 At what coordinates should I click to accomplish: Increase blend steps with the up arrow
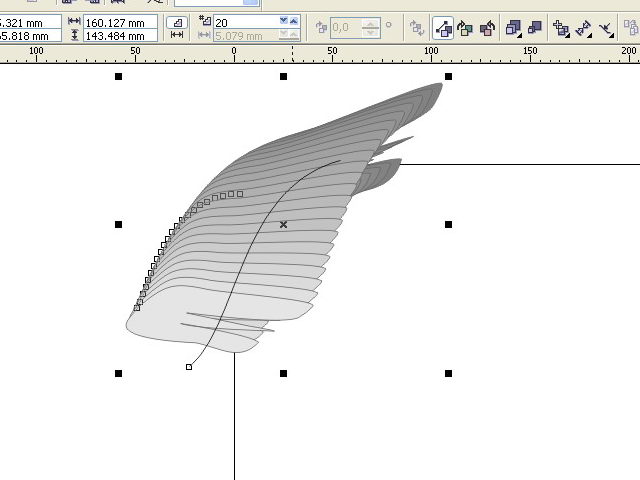tap(294, 18)
